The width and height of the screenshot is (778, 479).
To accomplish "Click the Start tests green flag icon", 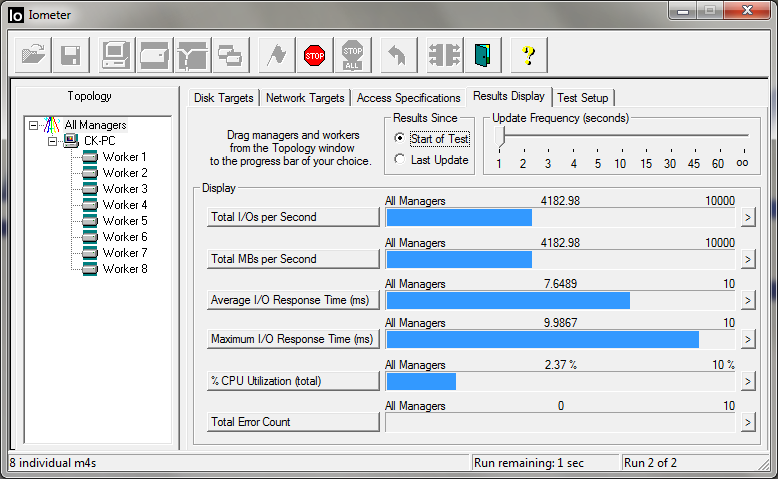I will pos(275,55).
